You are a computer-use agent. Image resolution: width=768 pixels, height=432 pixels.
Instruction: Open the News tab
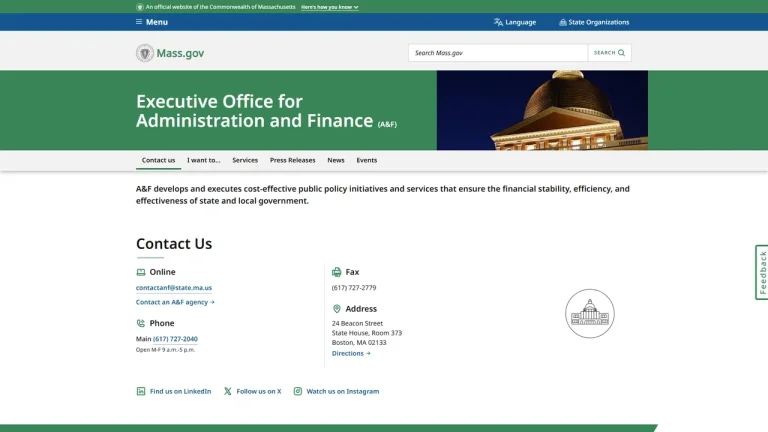[x=336, y=160]
